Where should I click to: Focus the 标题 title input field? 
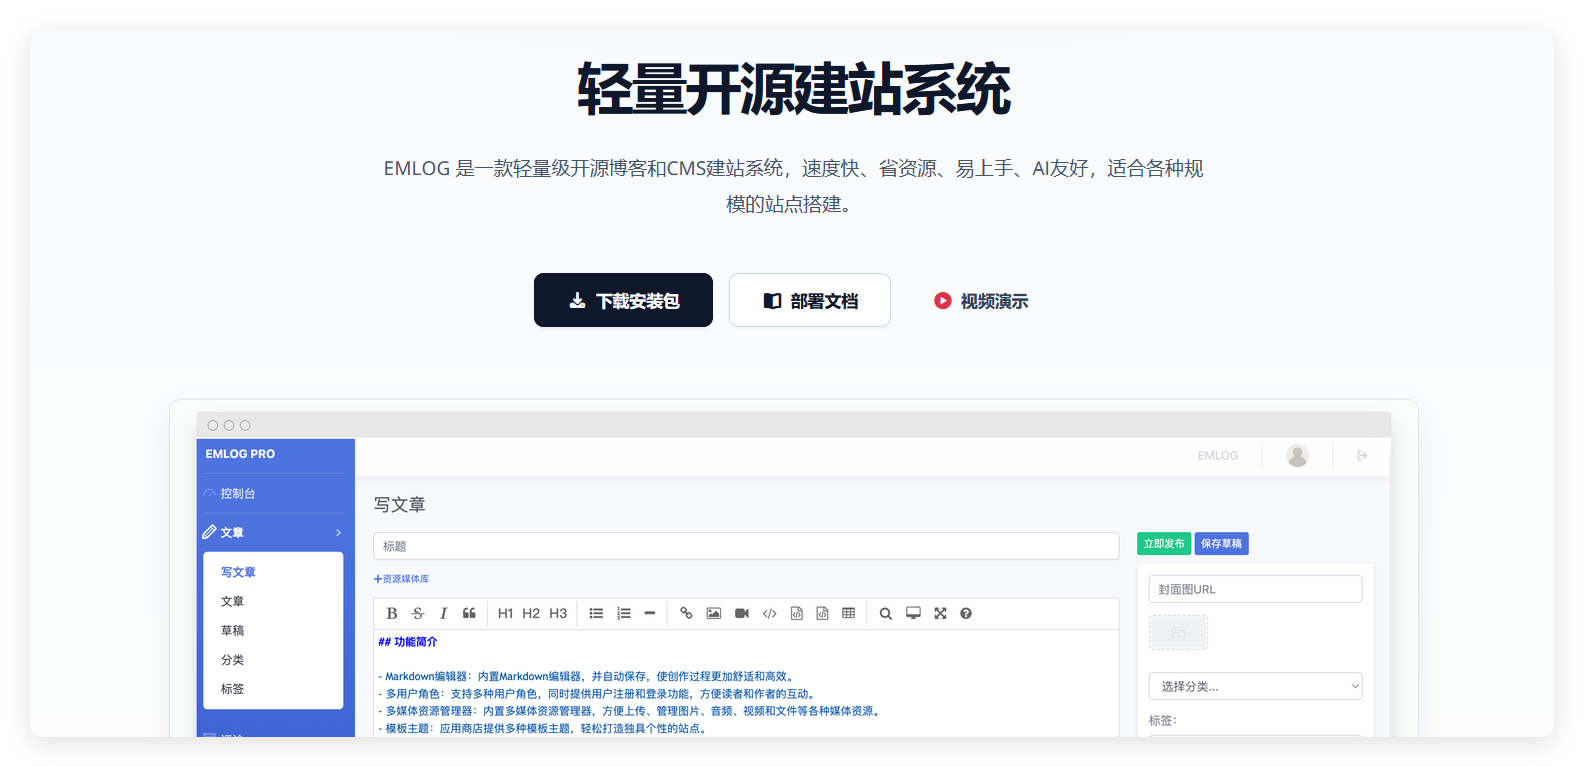[746, 546]
